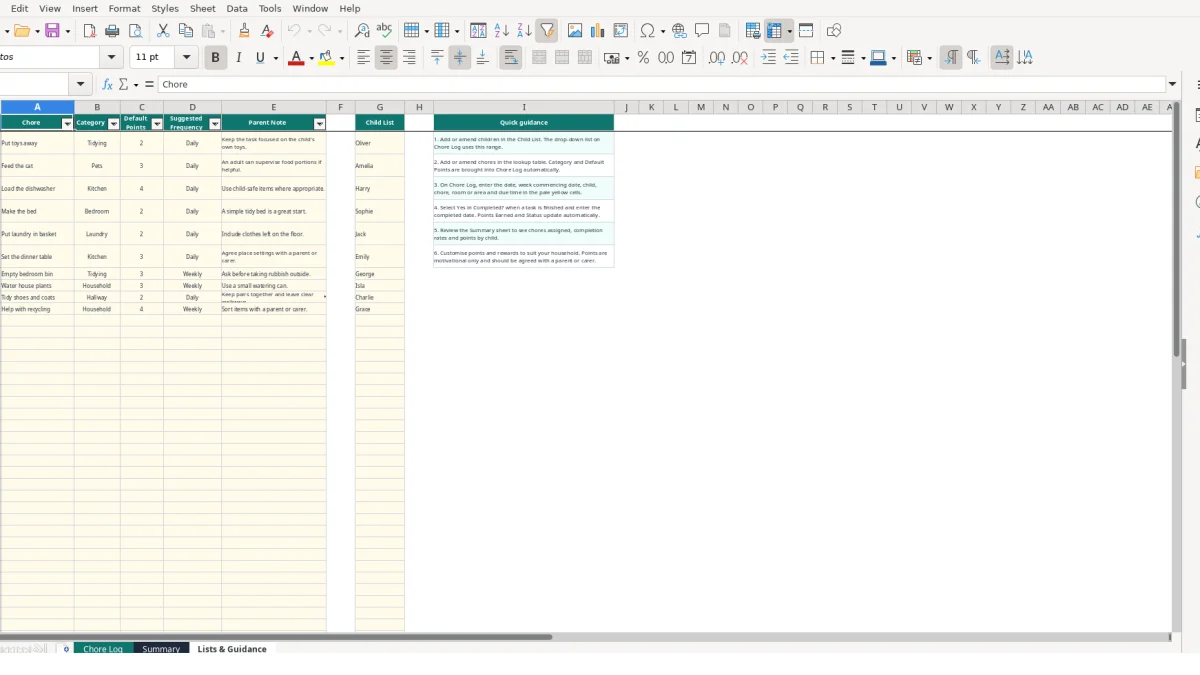Click the Save document icon
Viewport: 1200px width, 675px height.
pyautogui.click(x=52, y=31)
